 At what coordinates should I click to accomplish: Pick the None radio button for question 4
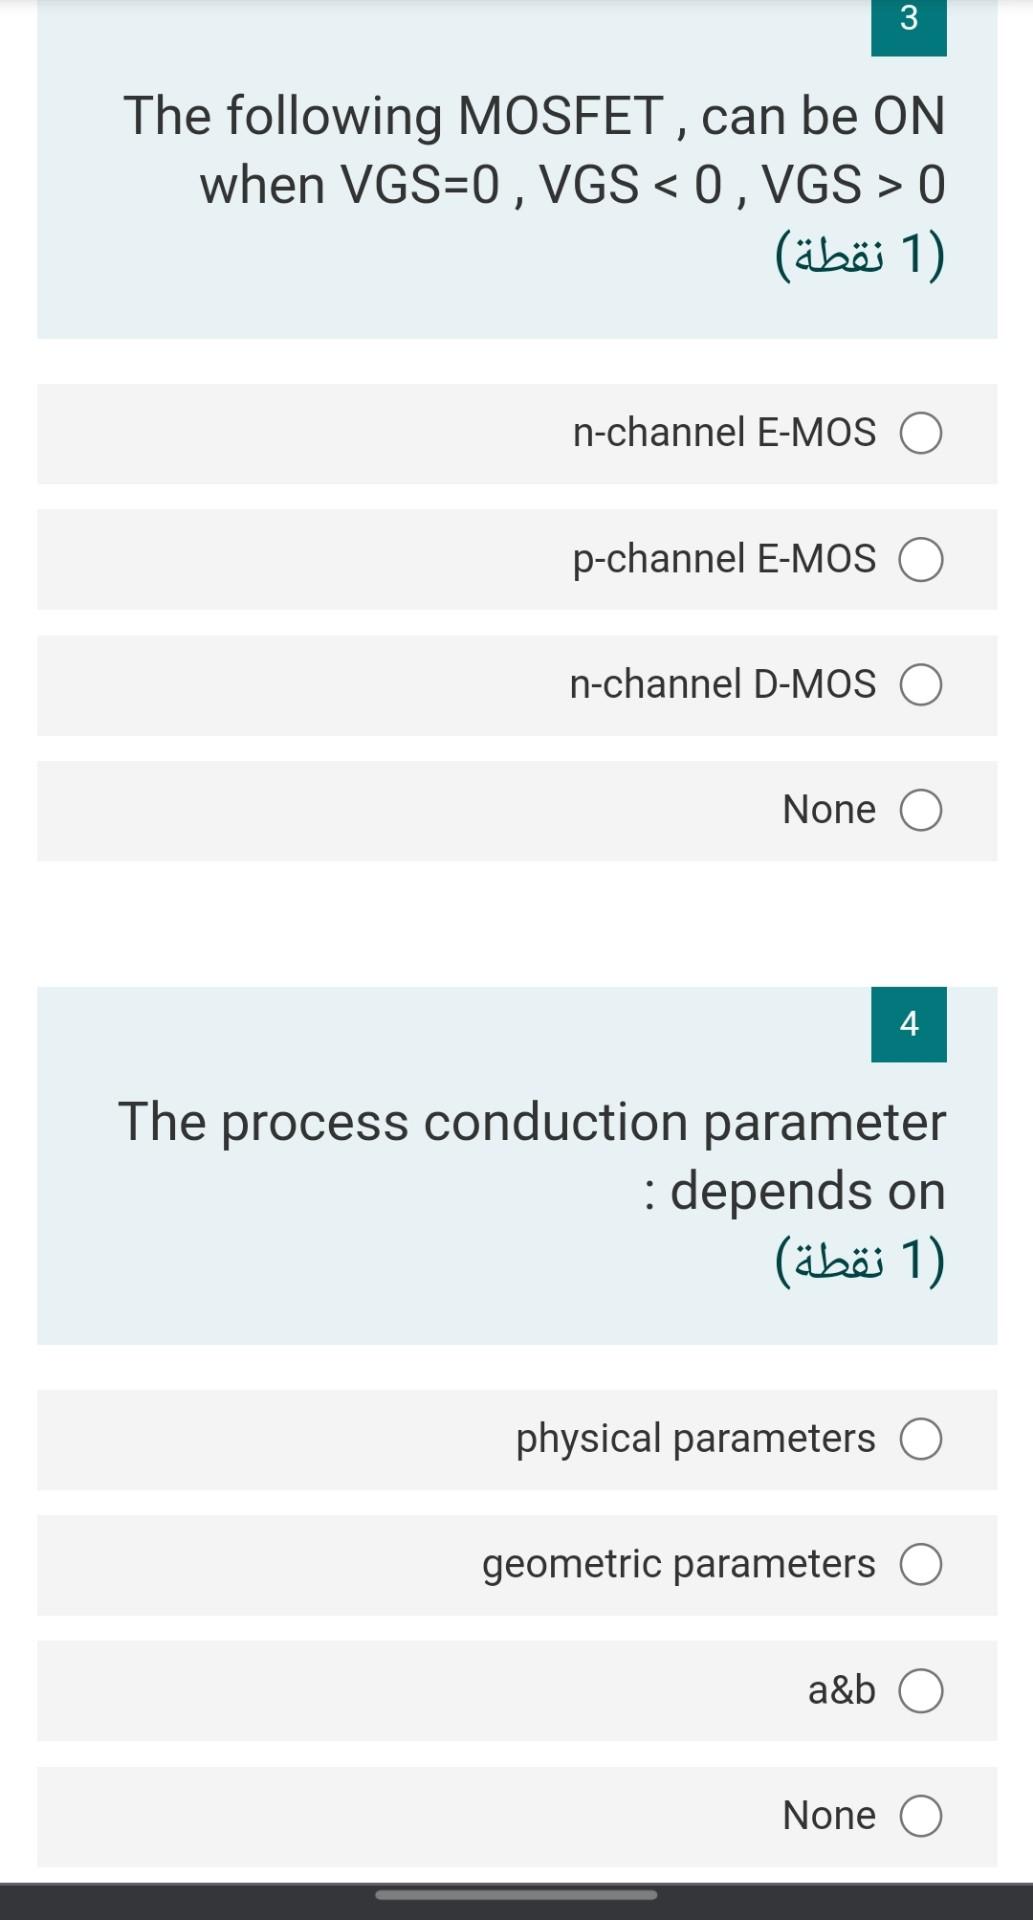click(921, 1817)
